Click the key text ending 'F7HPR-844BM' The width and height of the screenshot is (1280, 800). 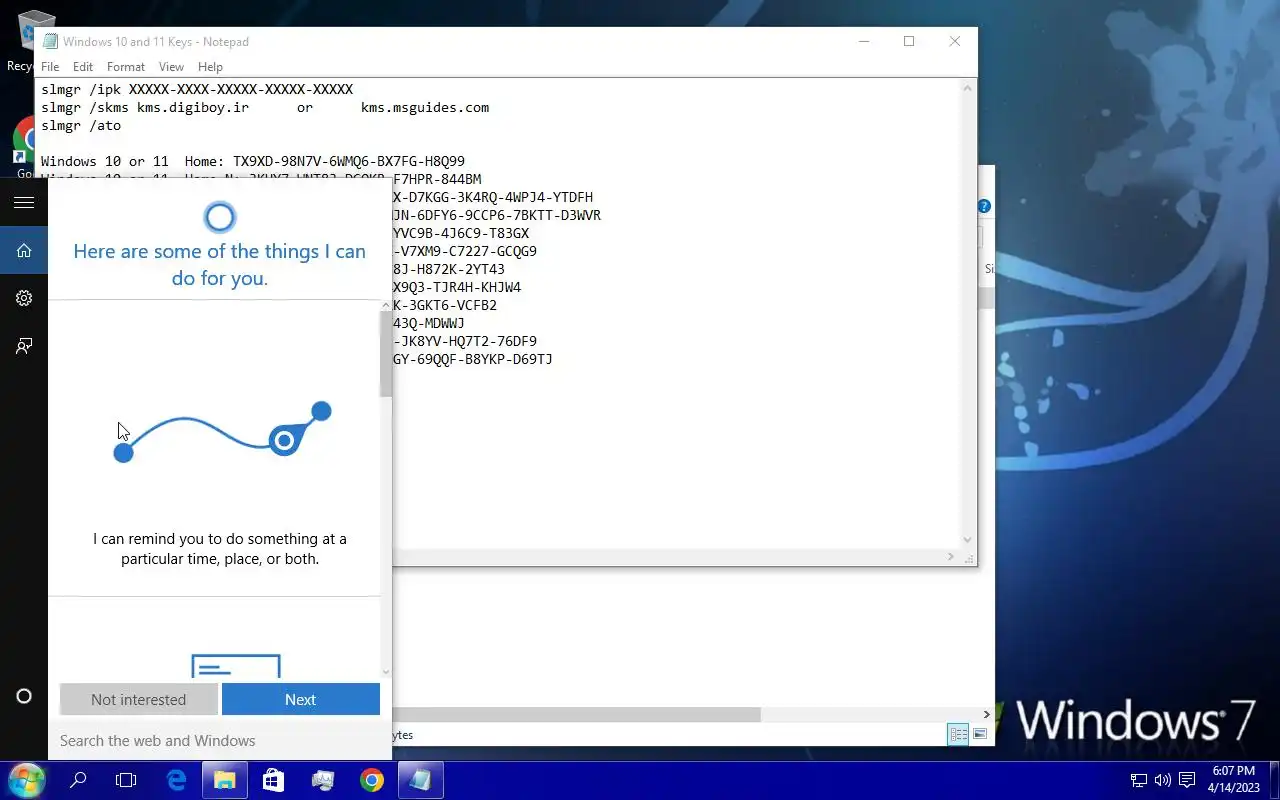[x=437, y=179]
